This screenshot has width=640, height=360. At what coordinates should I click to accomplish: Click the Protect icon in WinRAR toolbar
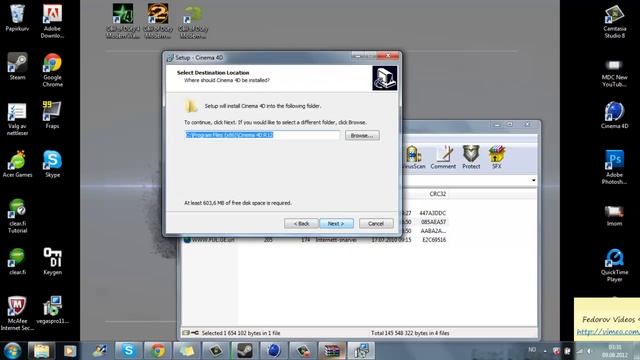coord(471,157)
